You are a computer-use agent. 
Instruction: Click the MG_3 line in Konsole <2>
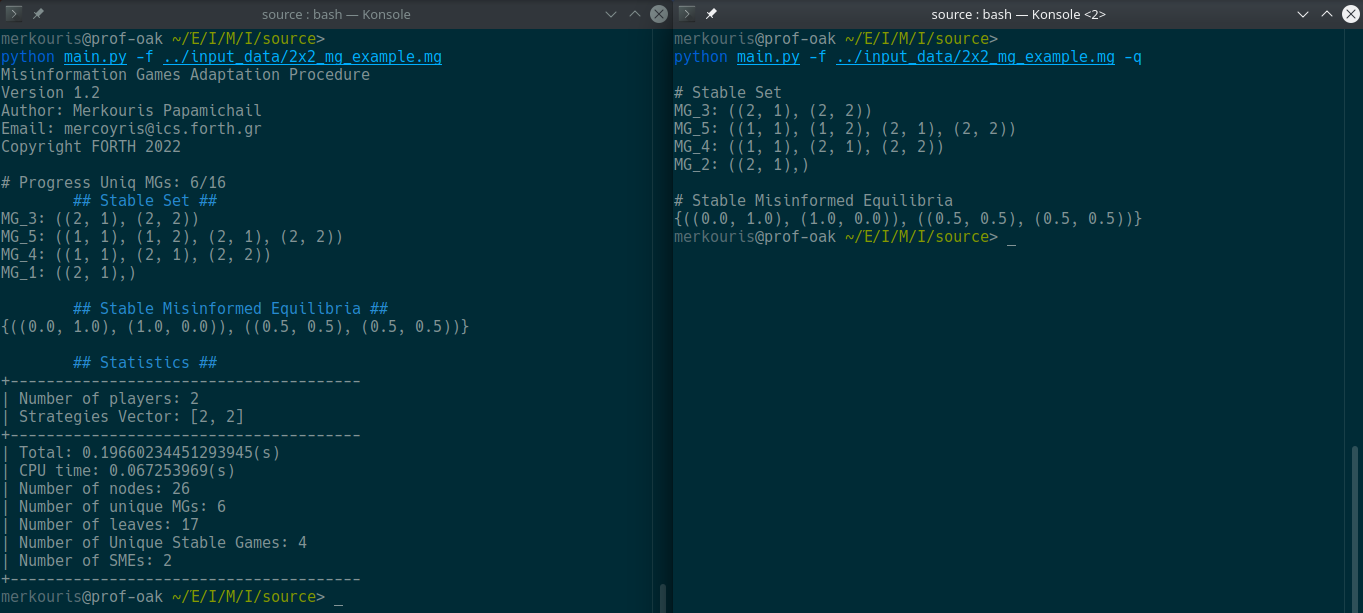(773, 111)
